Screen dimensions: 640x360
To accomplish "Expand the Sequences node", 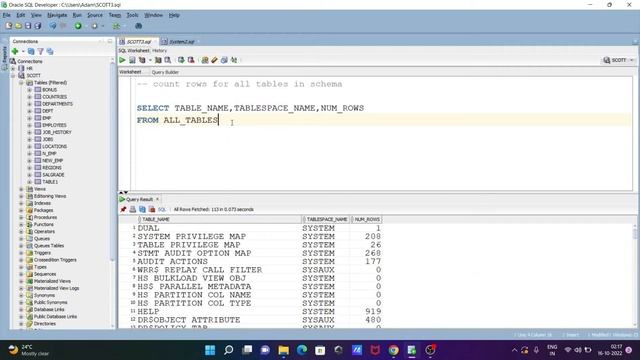I will coord(21,274).
